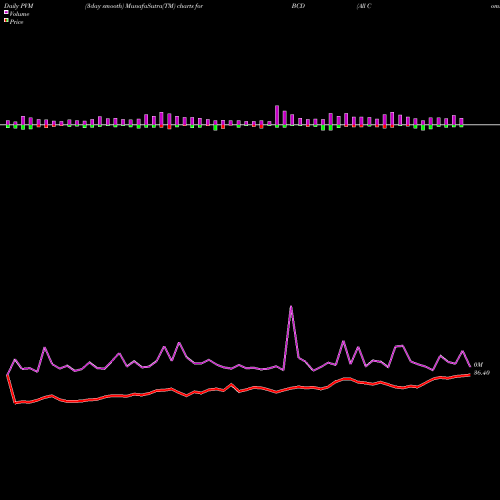500x500 pixels.
Task: Click the "0M" volume value label
Action: [x=478, y=365]
